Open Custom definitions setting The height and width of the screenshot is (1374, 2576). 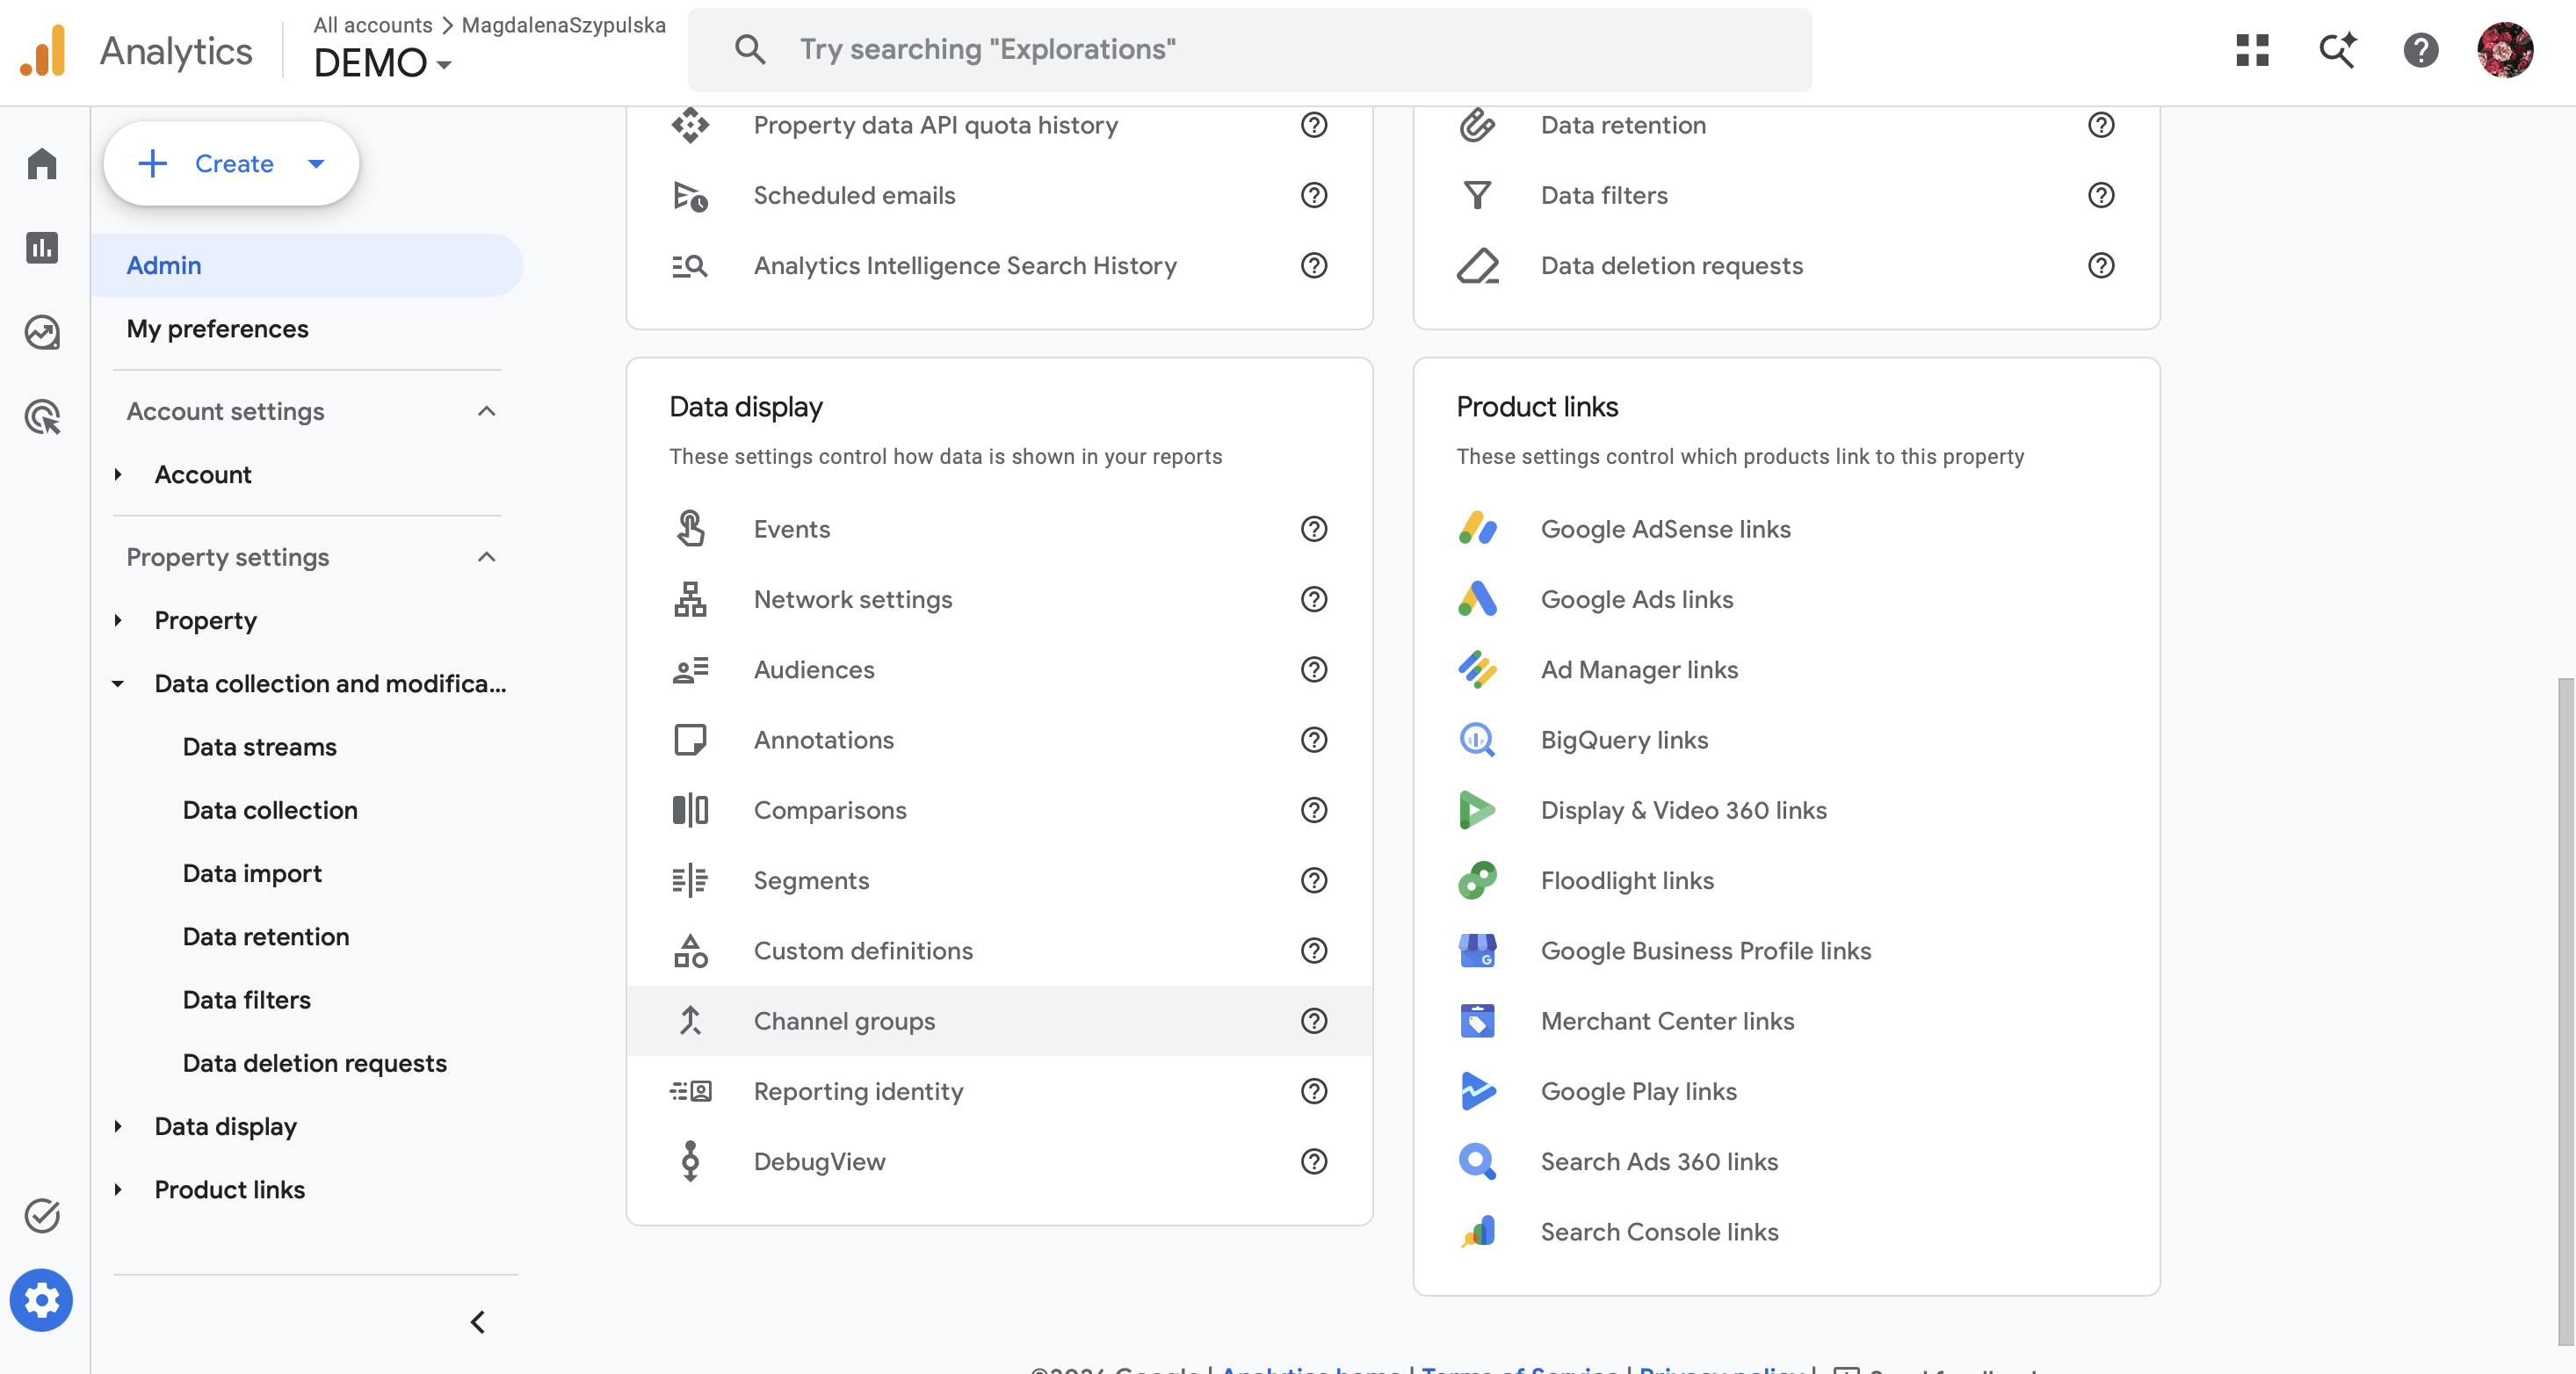[999, 950]
